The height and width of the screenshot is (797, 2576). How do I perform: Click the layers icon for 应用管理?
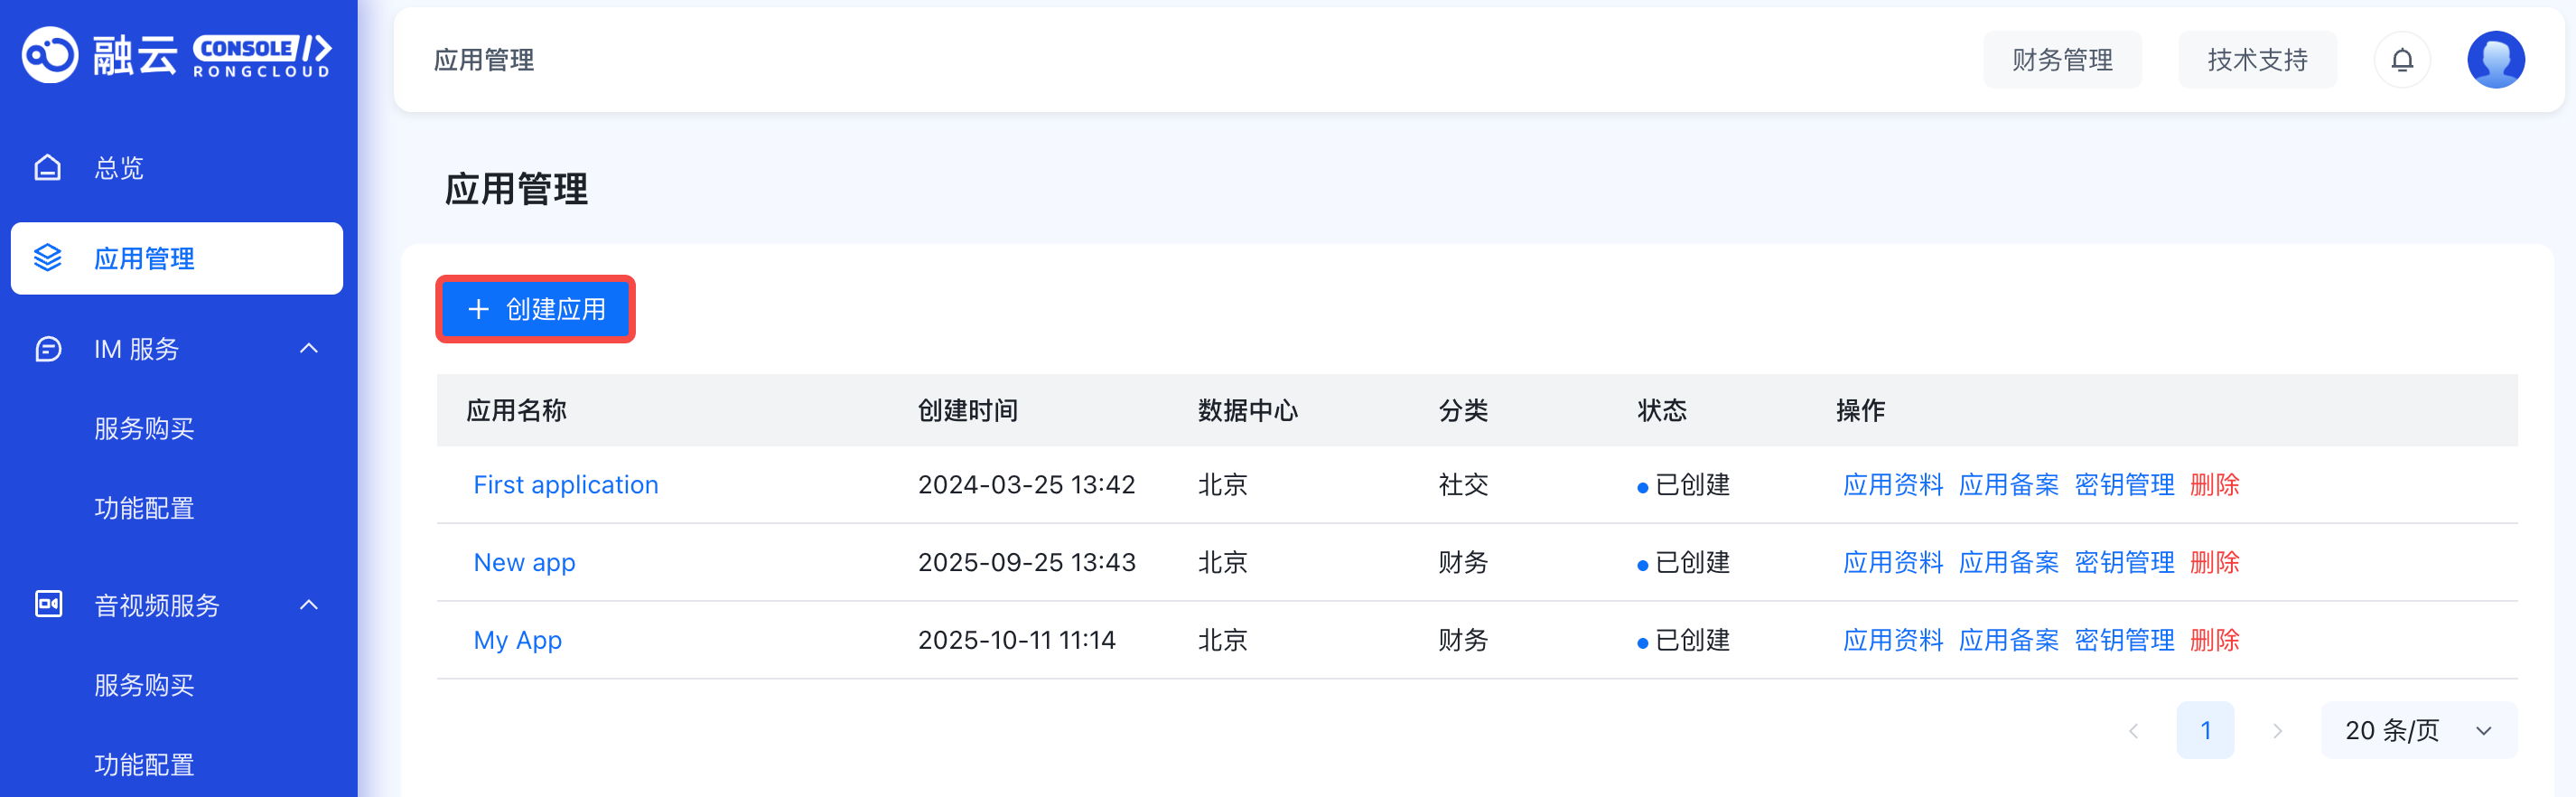(x=48, y=258)
